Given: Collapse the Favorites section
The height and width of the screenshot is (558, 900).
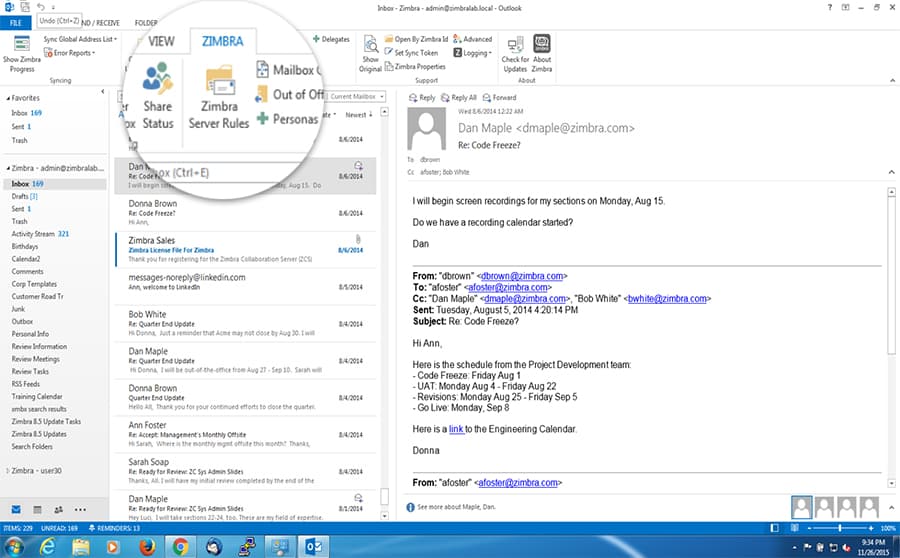Looking at the screenshot, I should pyautogui.click(x=8, y=98).
